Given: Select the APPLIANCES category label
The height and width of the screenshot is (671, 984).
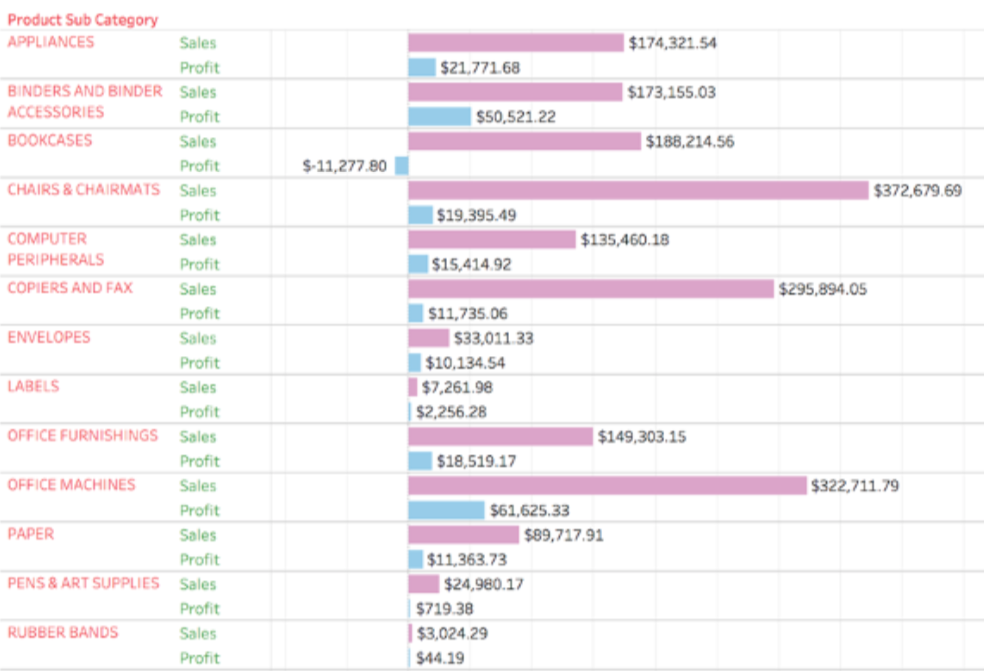Looking at the screenshot, I should (x=51, y=42).
